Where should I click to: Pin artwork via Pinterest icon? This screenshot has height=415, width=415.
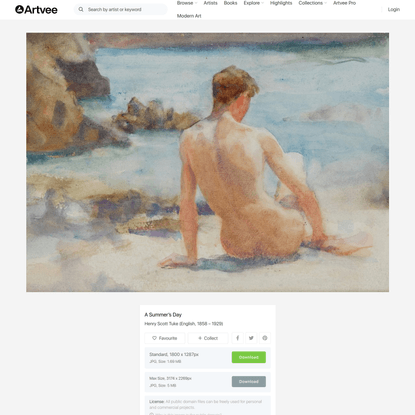click(265, 338)
